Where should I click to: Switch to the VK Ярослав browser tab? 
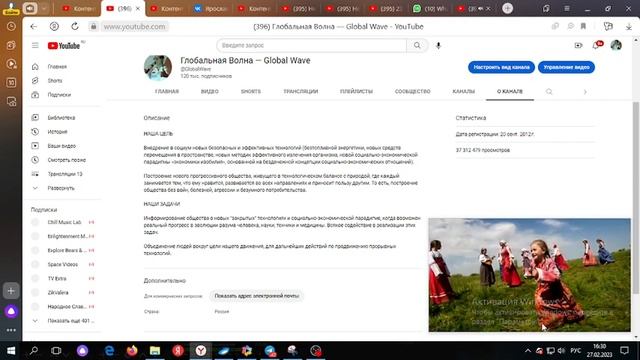pos(211,8)
